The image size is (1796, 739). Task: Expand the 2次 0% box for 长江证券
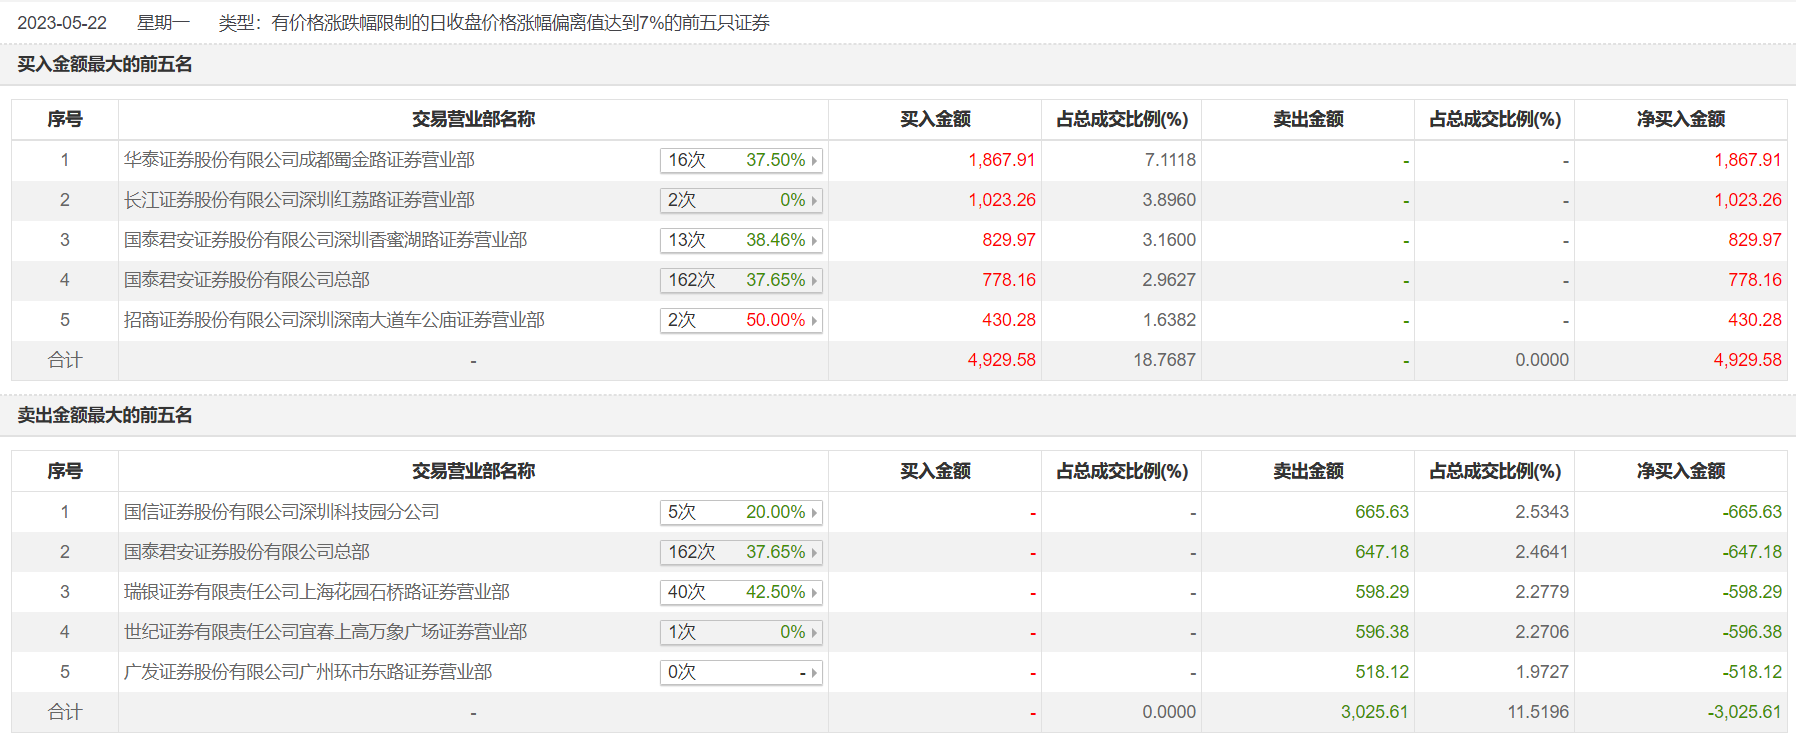(741, 200)
